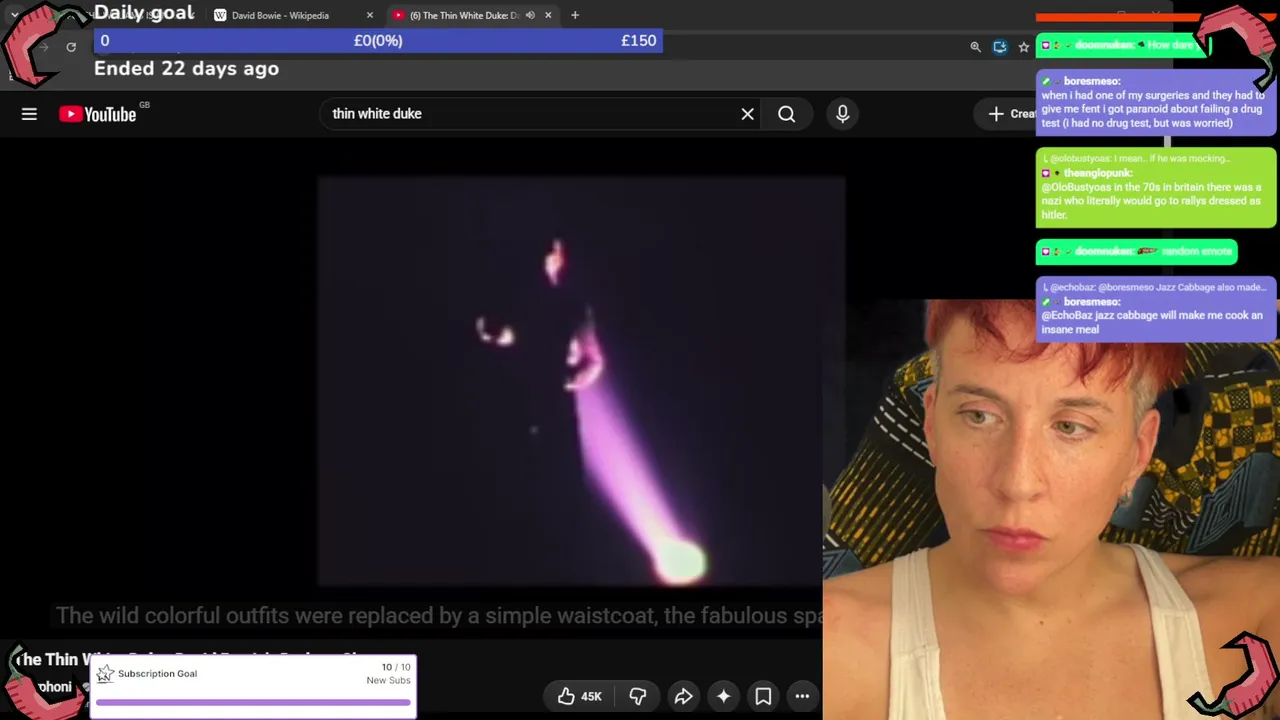Open more actions three-dot menu
The height and width of the screenshot is (720, 1280).
[802, 696]
